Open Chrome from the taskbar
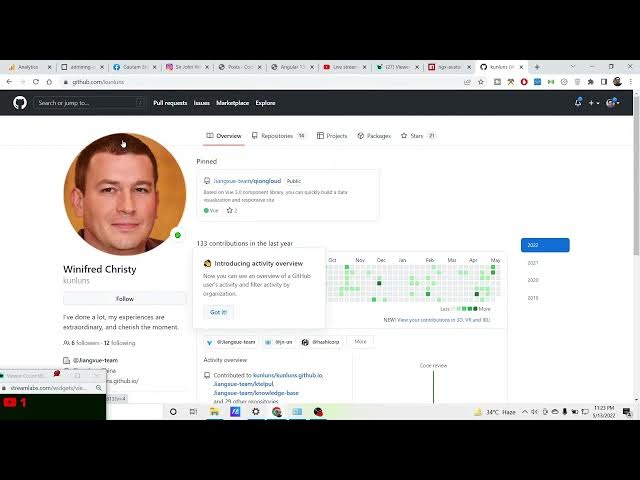The height and width of the screenshot is (480, 640). (277, 412)
